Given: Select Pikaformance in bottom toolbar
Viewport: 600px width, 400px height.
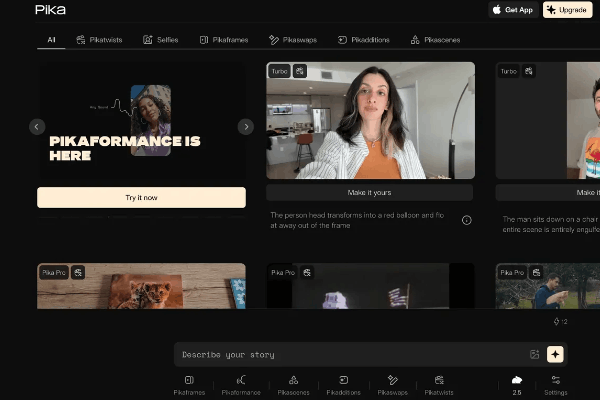Looking at the screenshot, I should [241, 385].
